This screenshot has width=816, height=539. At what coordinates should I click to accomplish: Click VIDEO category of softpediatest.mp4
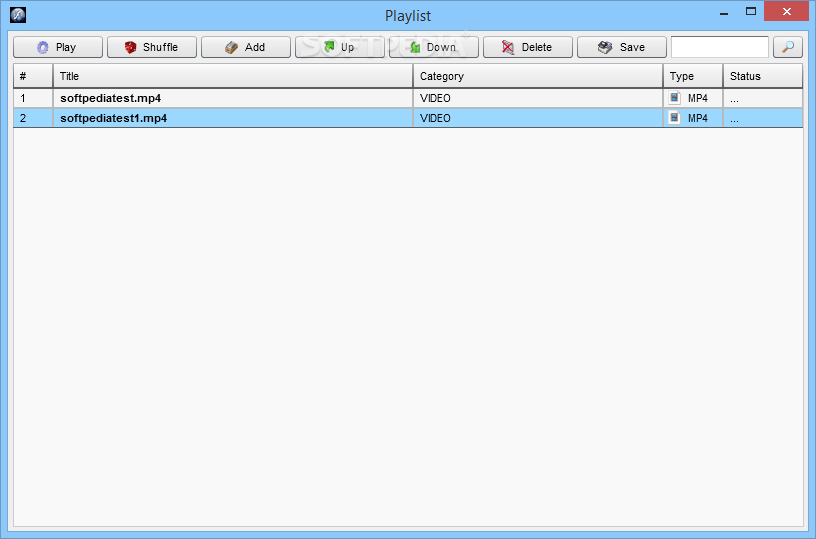(x=435, y=98)
